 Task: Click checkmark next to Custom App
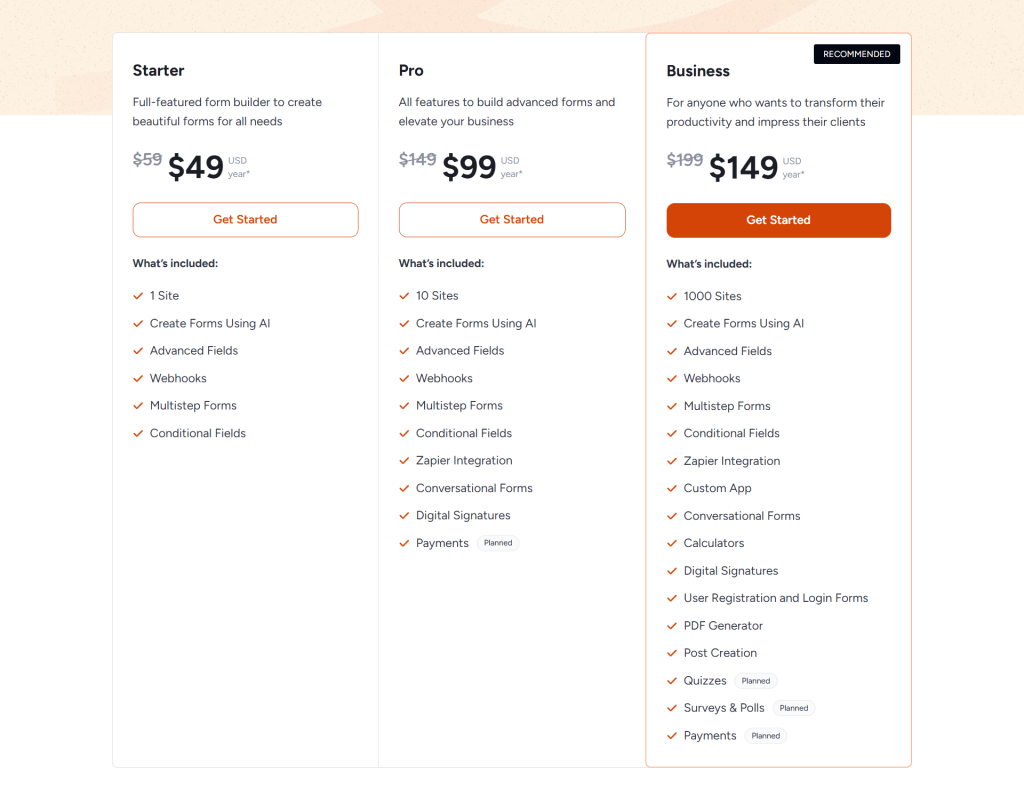tap(672, 489)
